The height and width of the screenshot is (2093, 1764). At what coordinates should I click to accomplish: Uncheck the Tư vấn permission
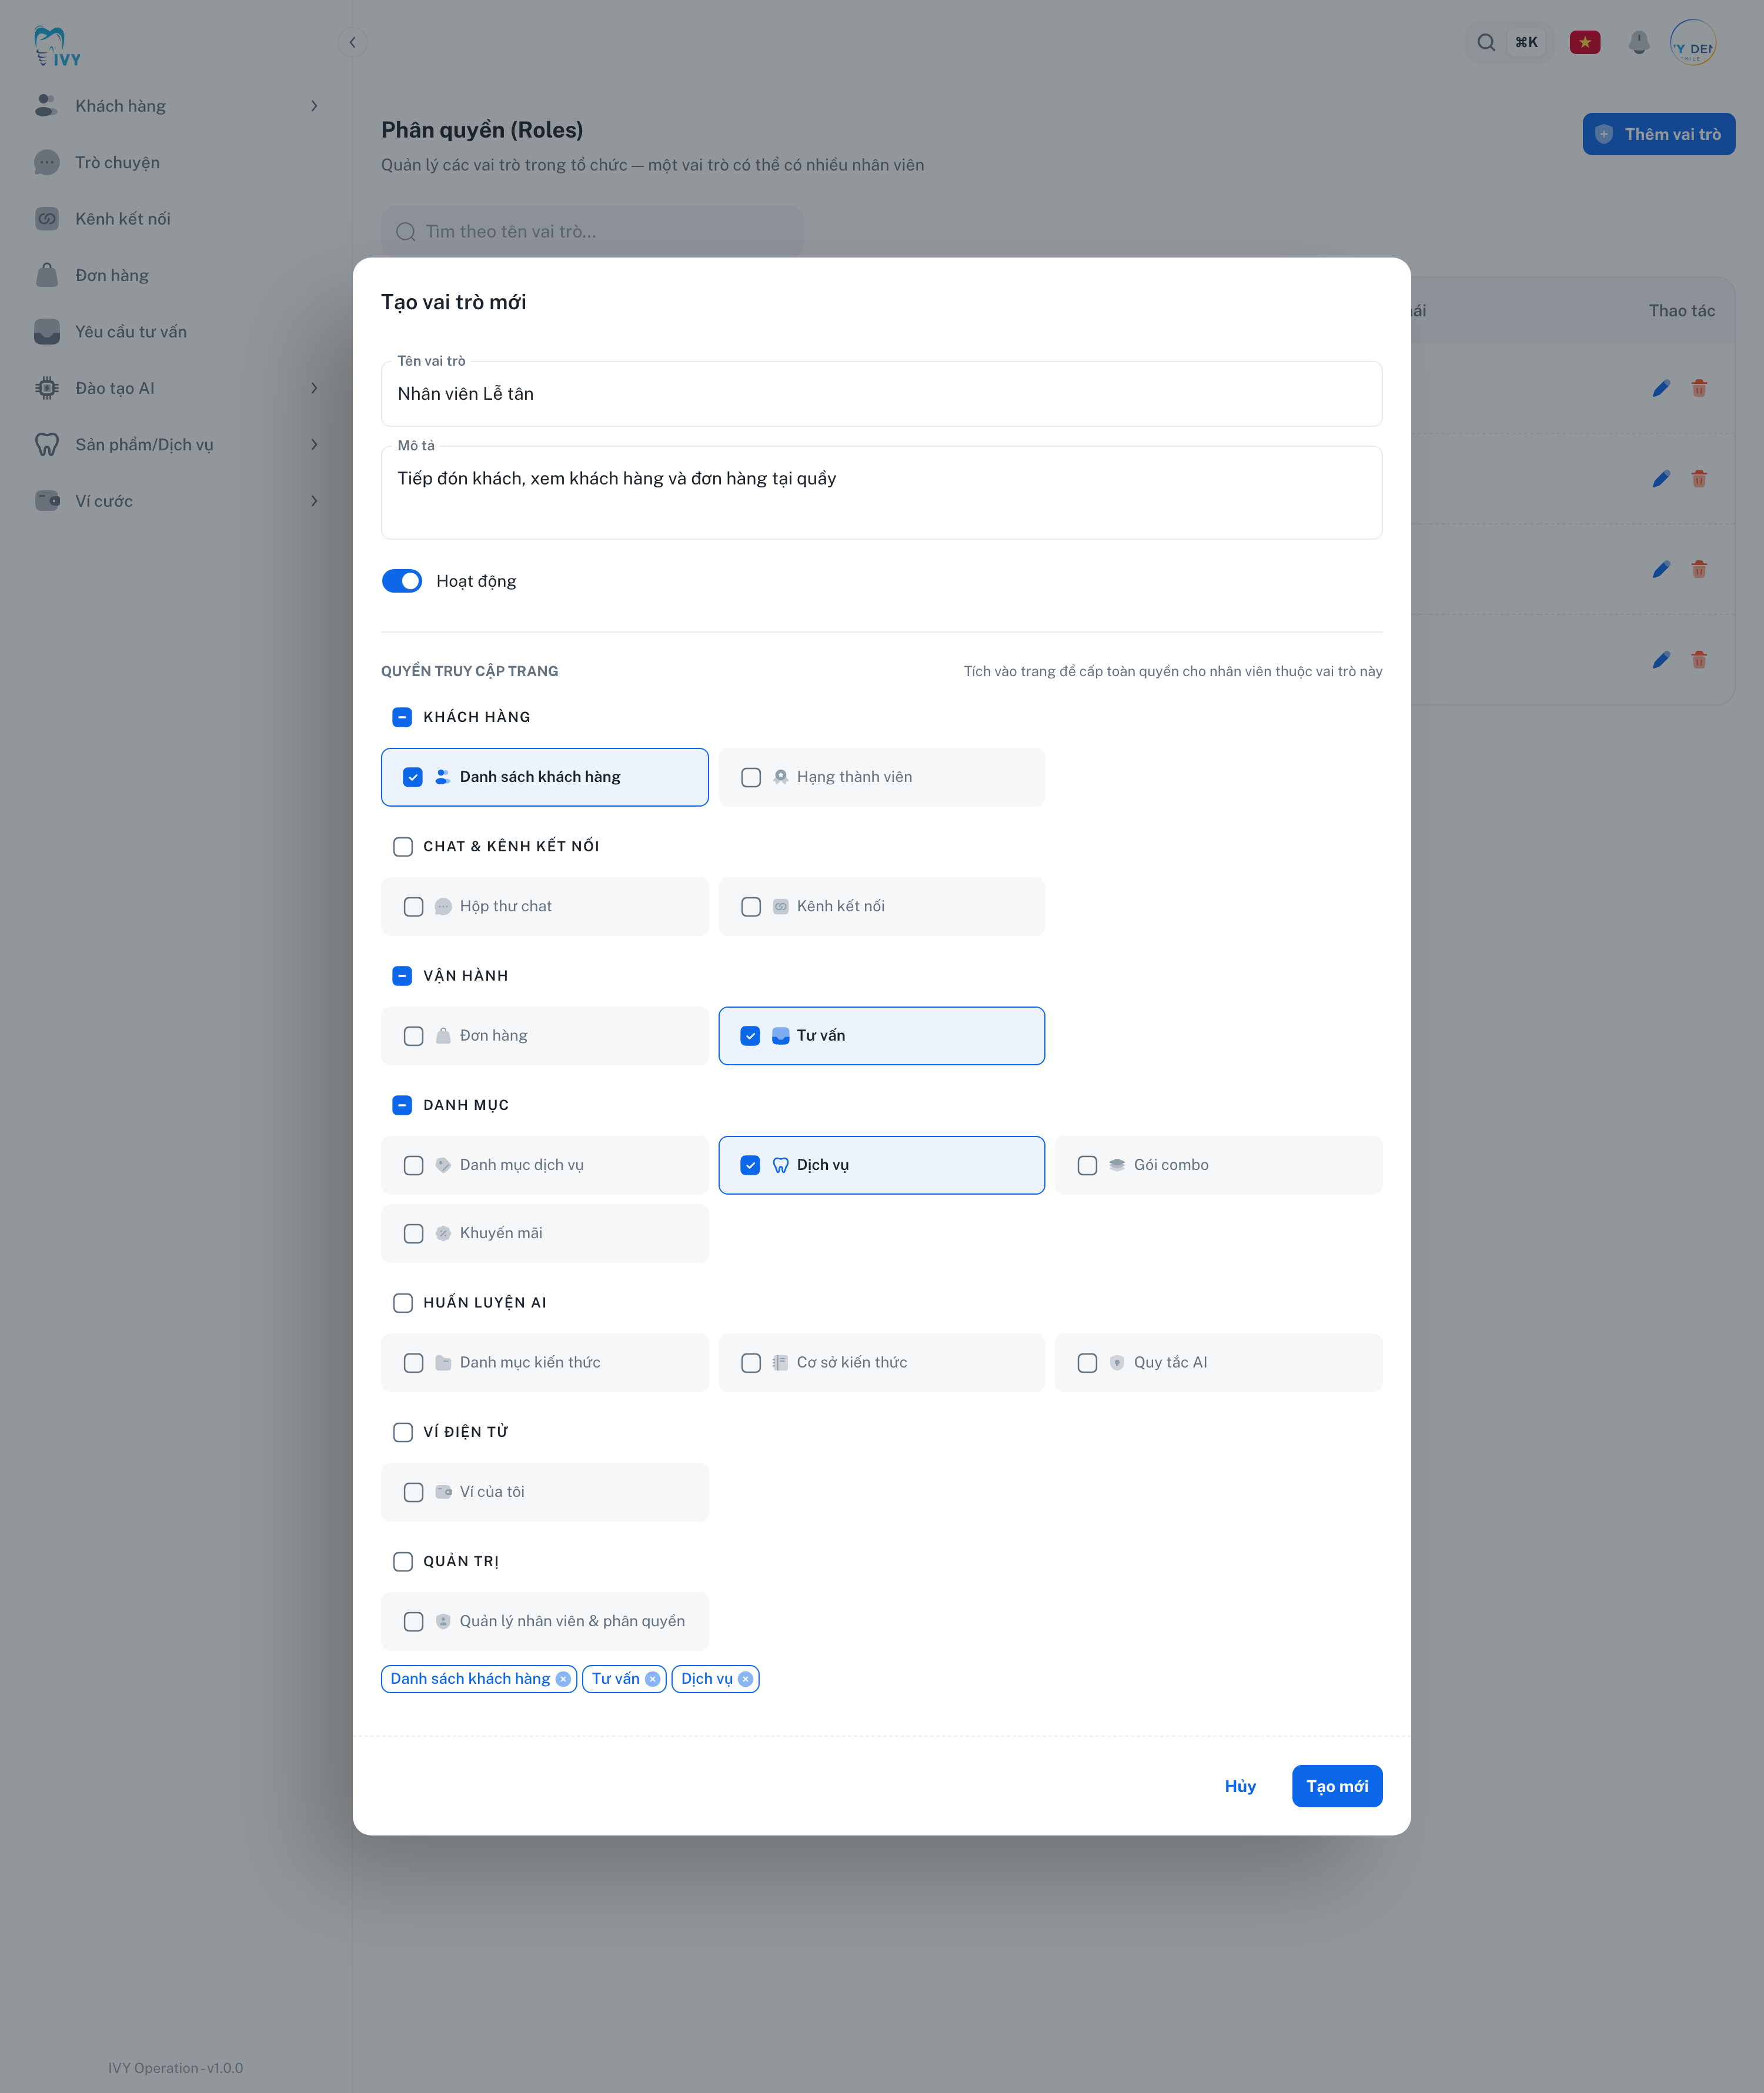[750, 1036]
